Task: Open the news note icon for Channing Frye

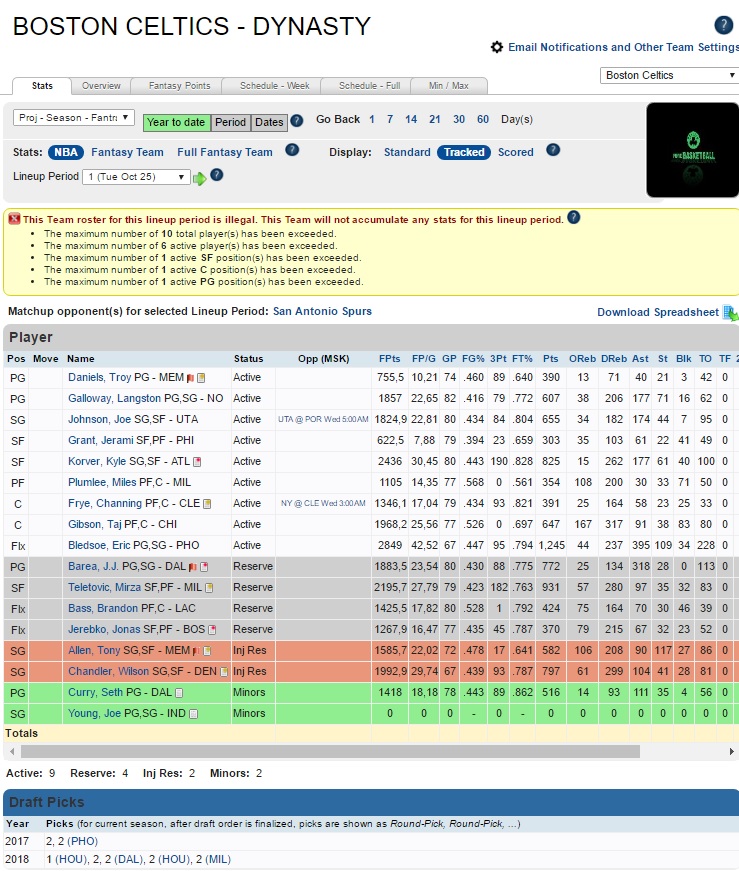Action: point(207,504)
